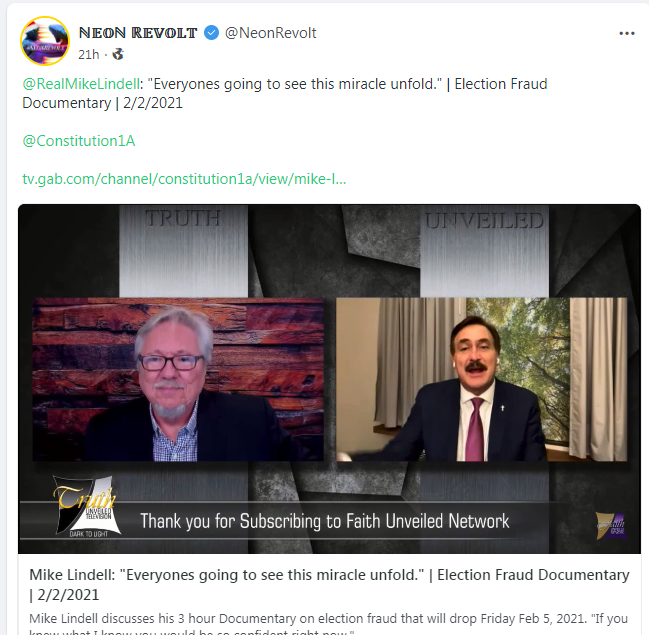Click the TRUTH panel in thumbnail

tap(183, 251)
